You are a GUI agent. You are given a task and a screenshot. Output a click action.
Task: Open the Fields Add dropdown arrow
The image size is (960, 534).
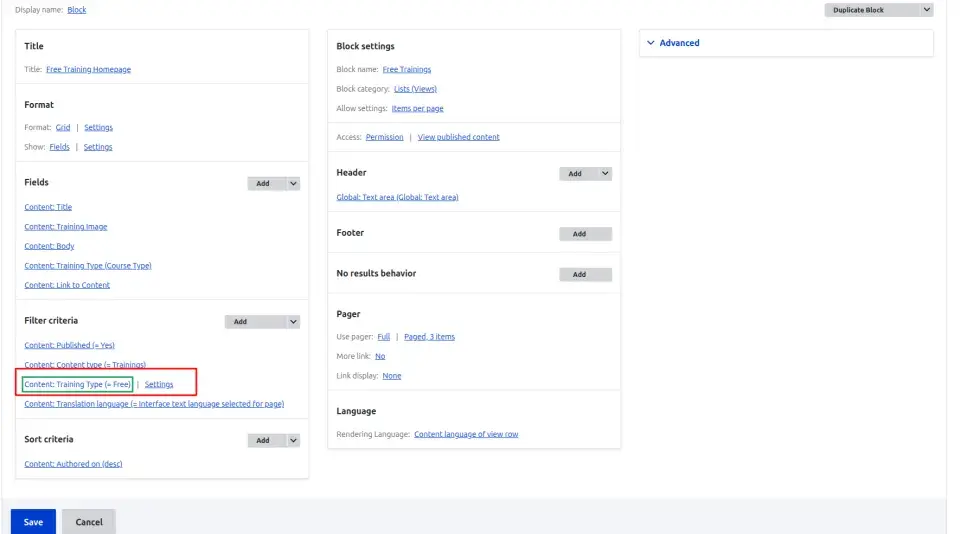293,183
